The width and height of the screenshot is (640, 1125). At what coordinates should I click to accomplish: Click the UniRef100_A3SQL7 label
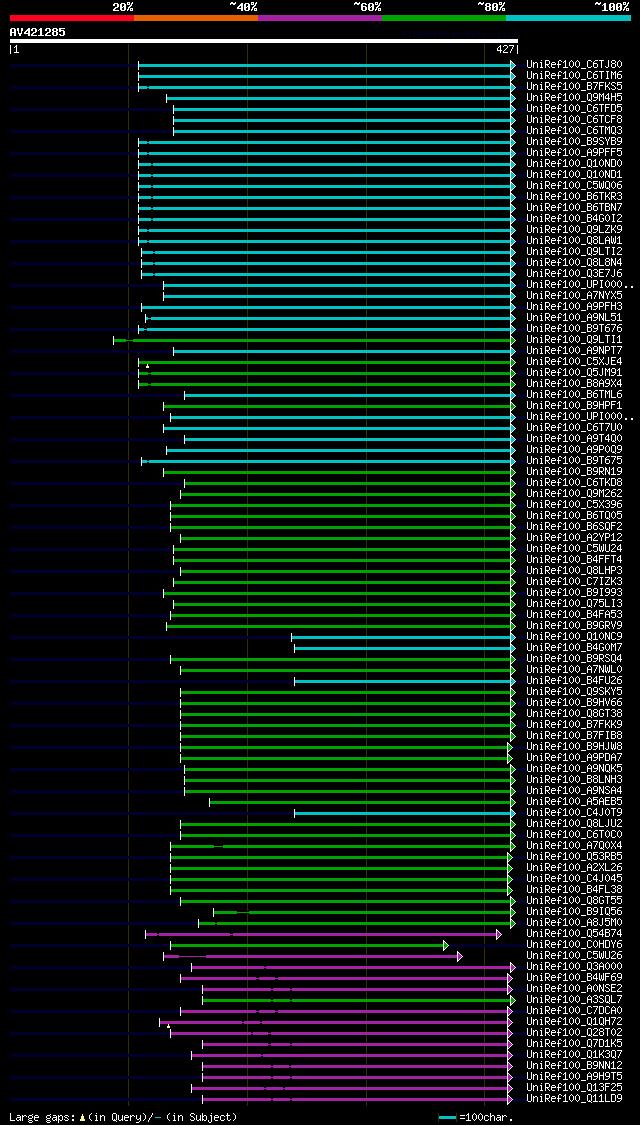(574, 999)
